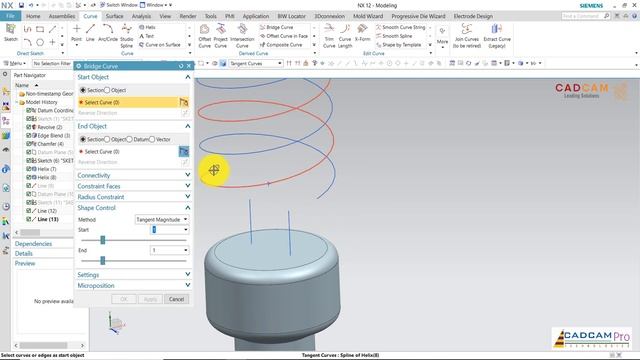This screenshot has width=640, height=360.
Task: Click the Helix curve command
Action: 147,27
